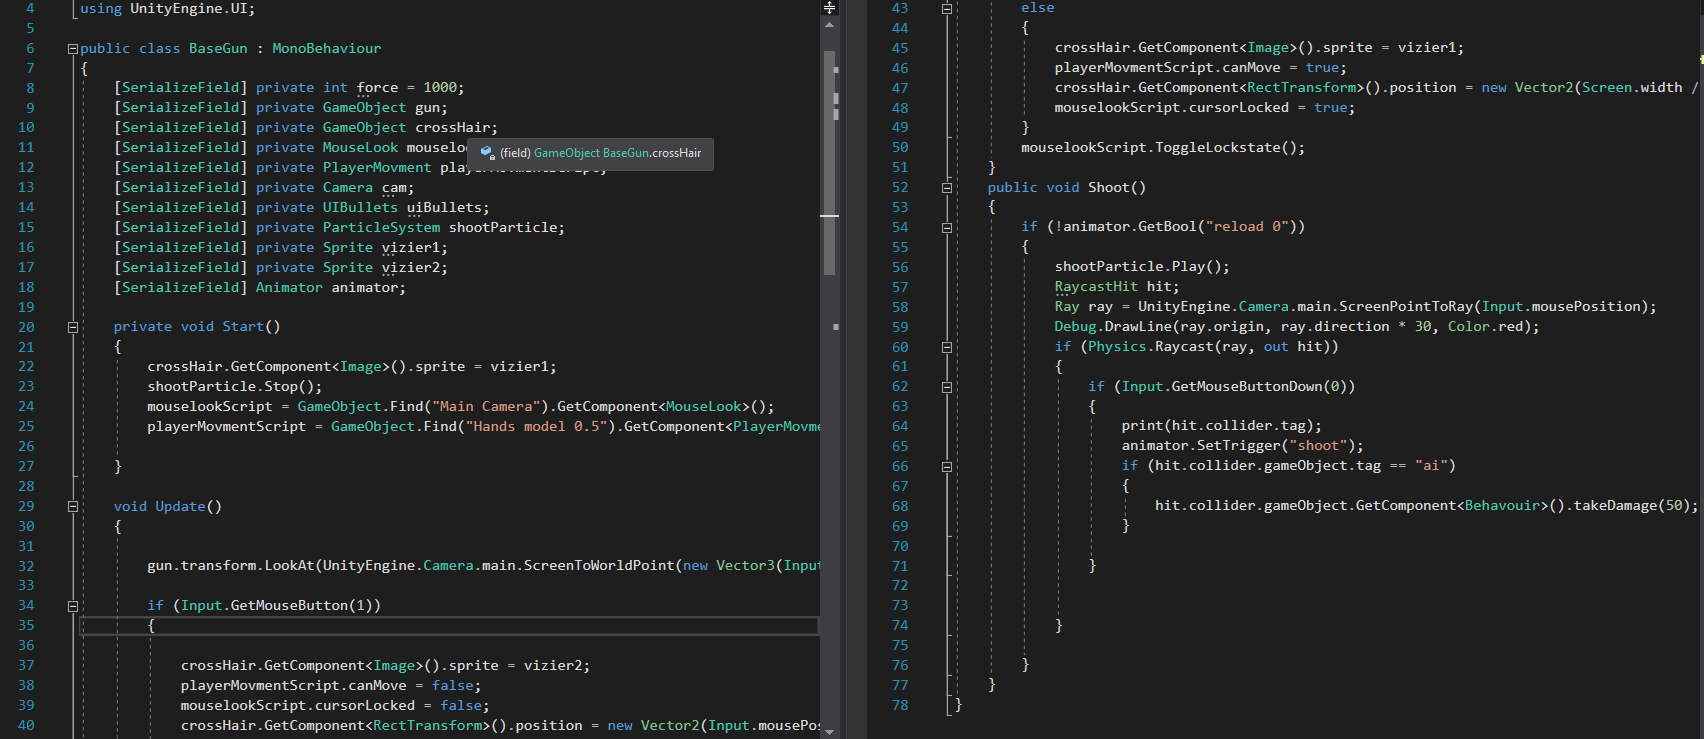The width and height of the screenshot is (1704, 739).
Task: Click the Start method name on line 20
Action: 243,327
